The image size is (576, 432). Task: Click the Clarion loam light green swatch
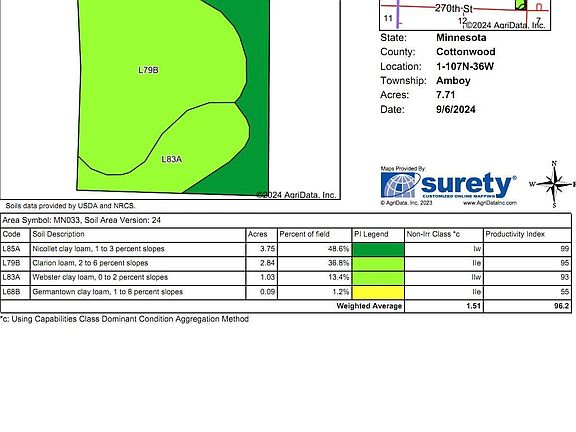378,264
